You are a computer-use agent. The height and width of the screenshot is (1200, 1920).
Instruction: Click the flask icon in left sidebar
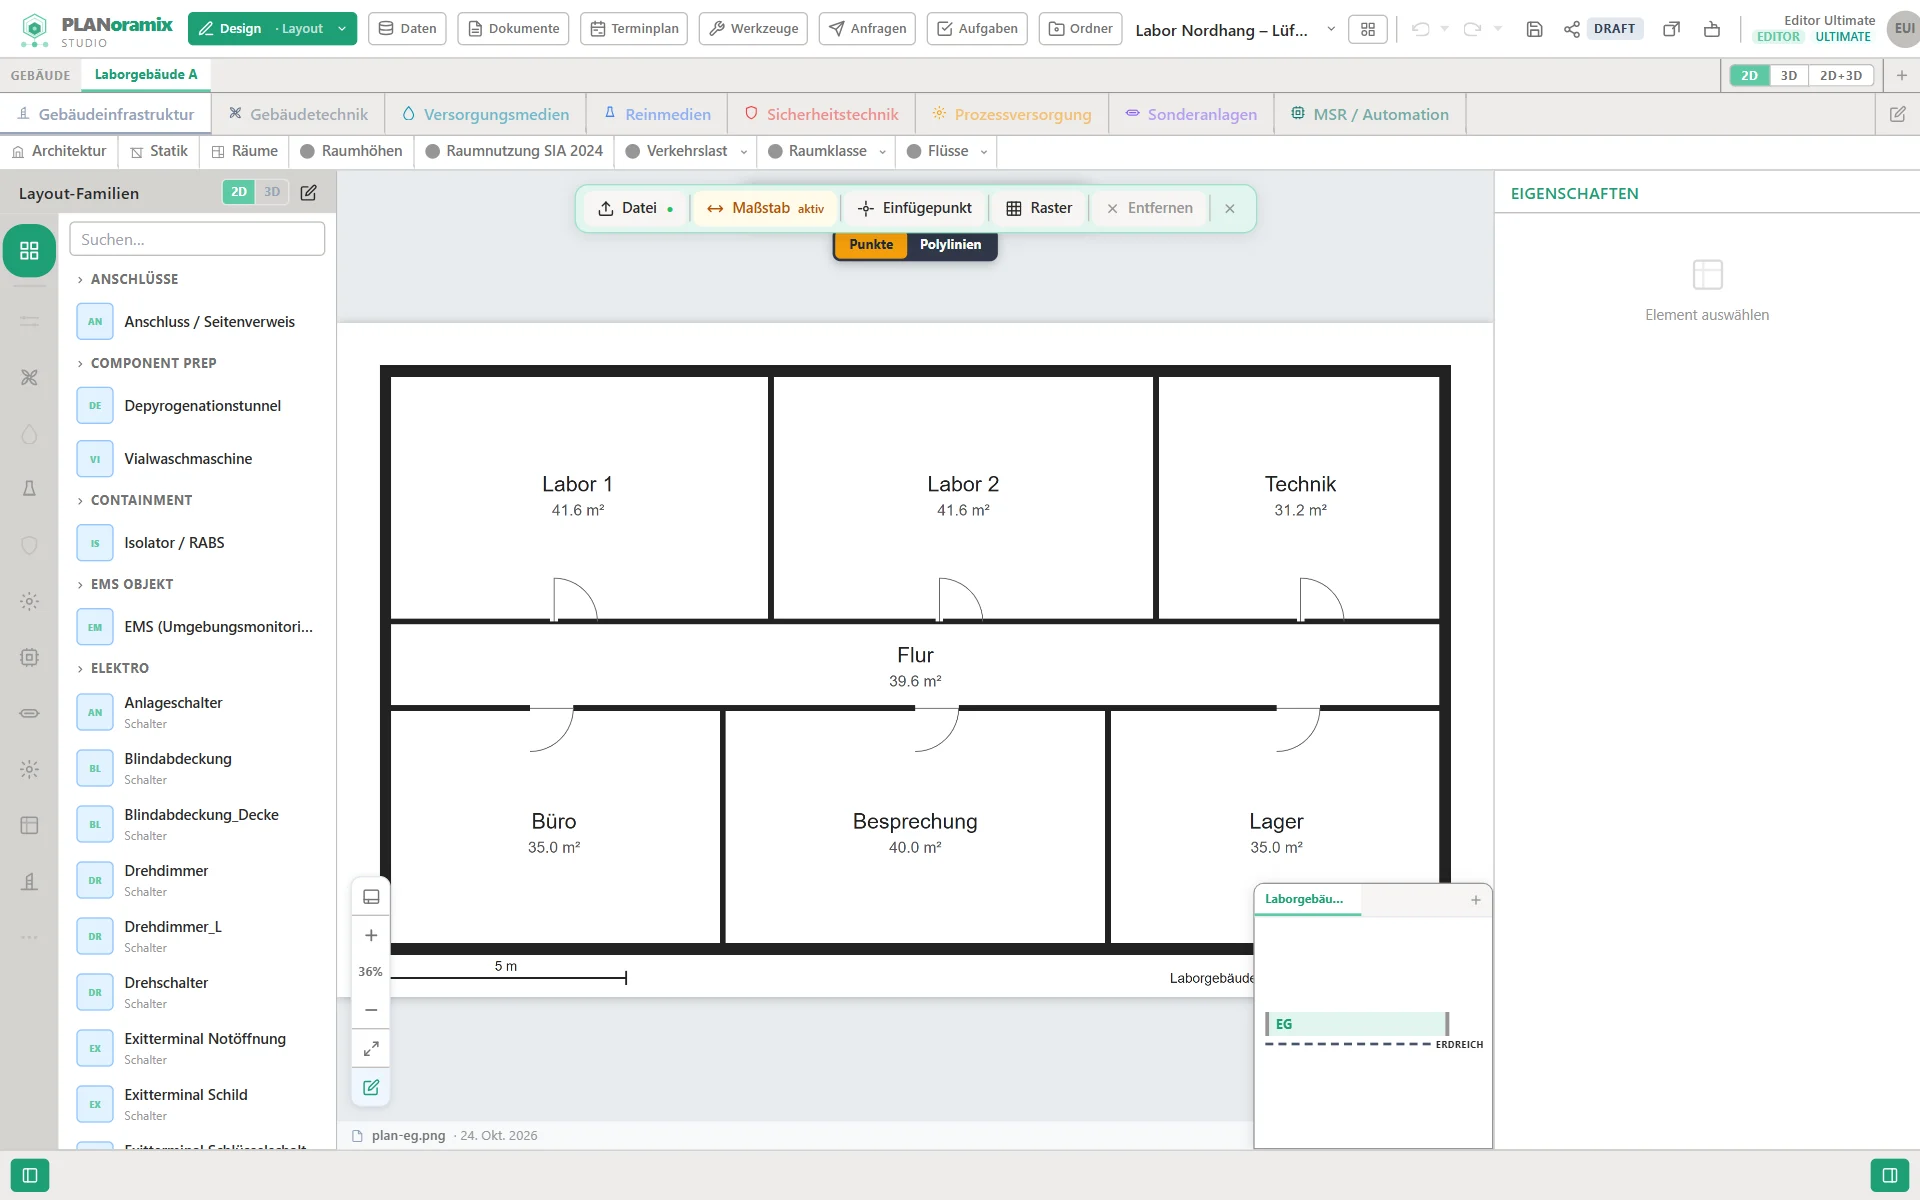click(x=29, y=488)
